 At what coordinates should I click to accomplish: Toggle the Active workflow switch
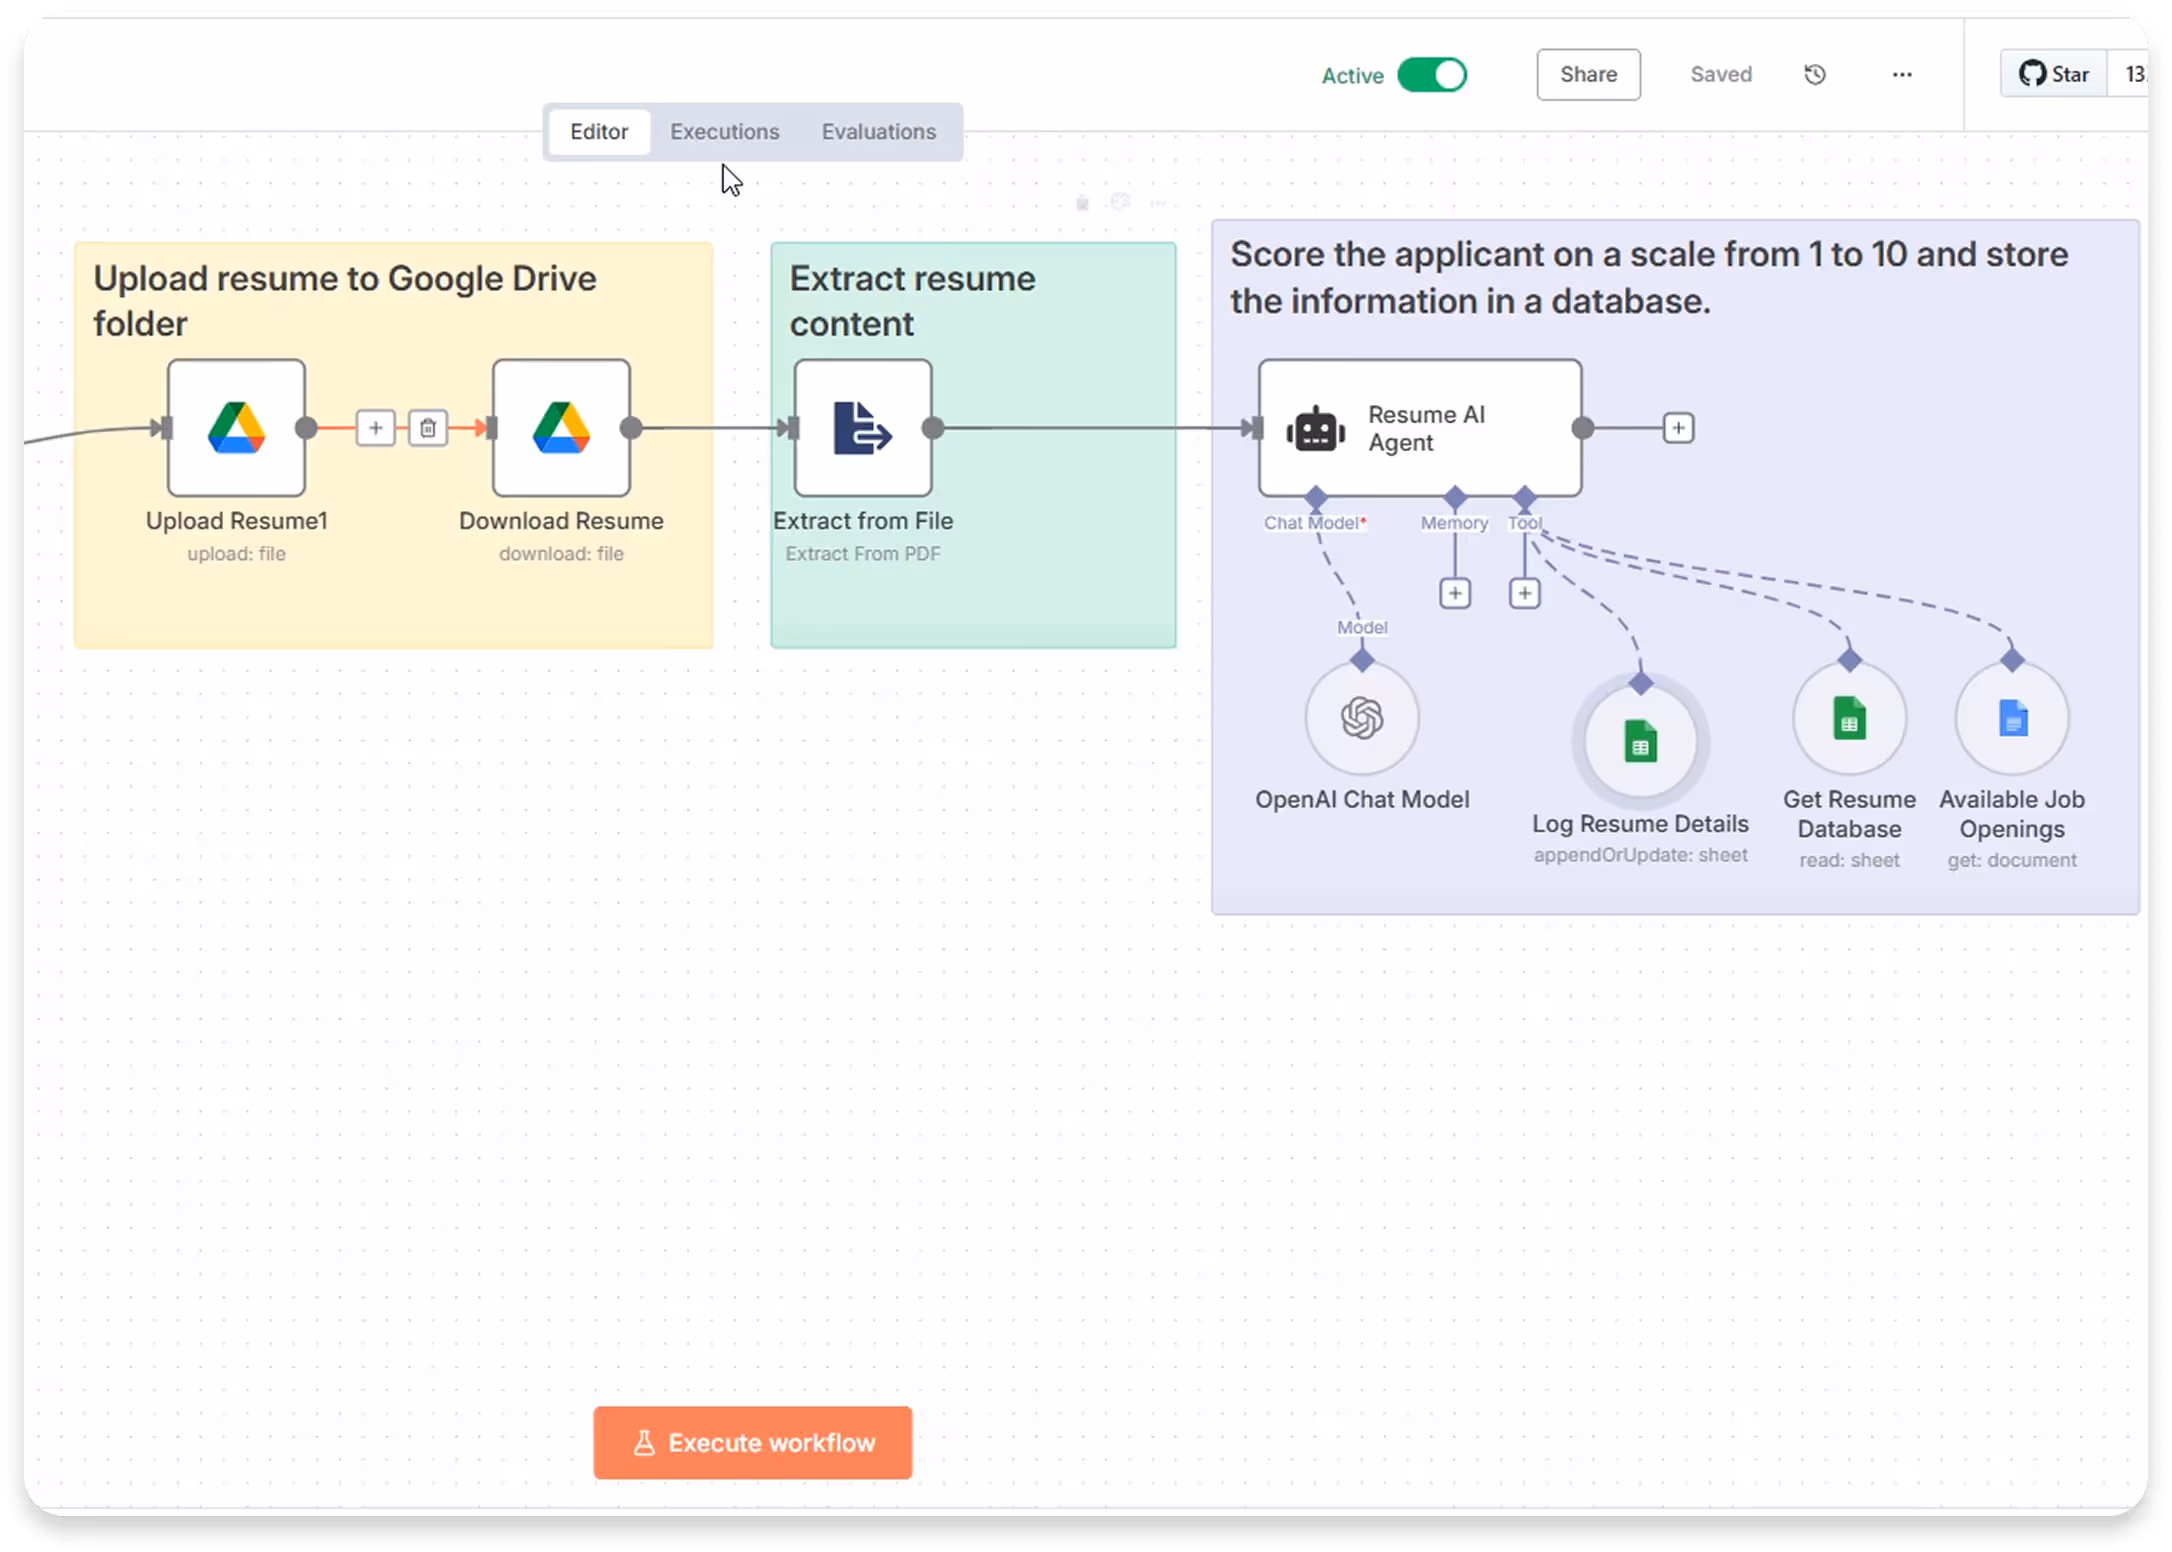click(1431, 75)
